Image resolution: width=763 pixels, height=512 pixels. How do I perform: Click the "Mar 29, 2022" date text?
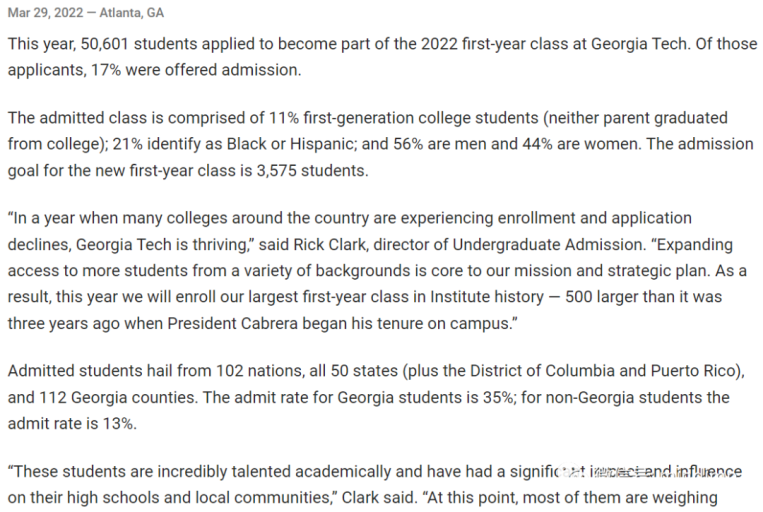point(45,13)
